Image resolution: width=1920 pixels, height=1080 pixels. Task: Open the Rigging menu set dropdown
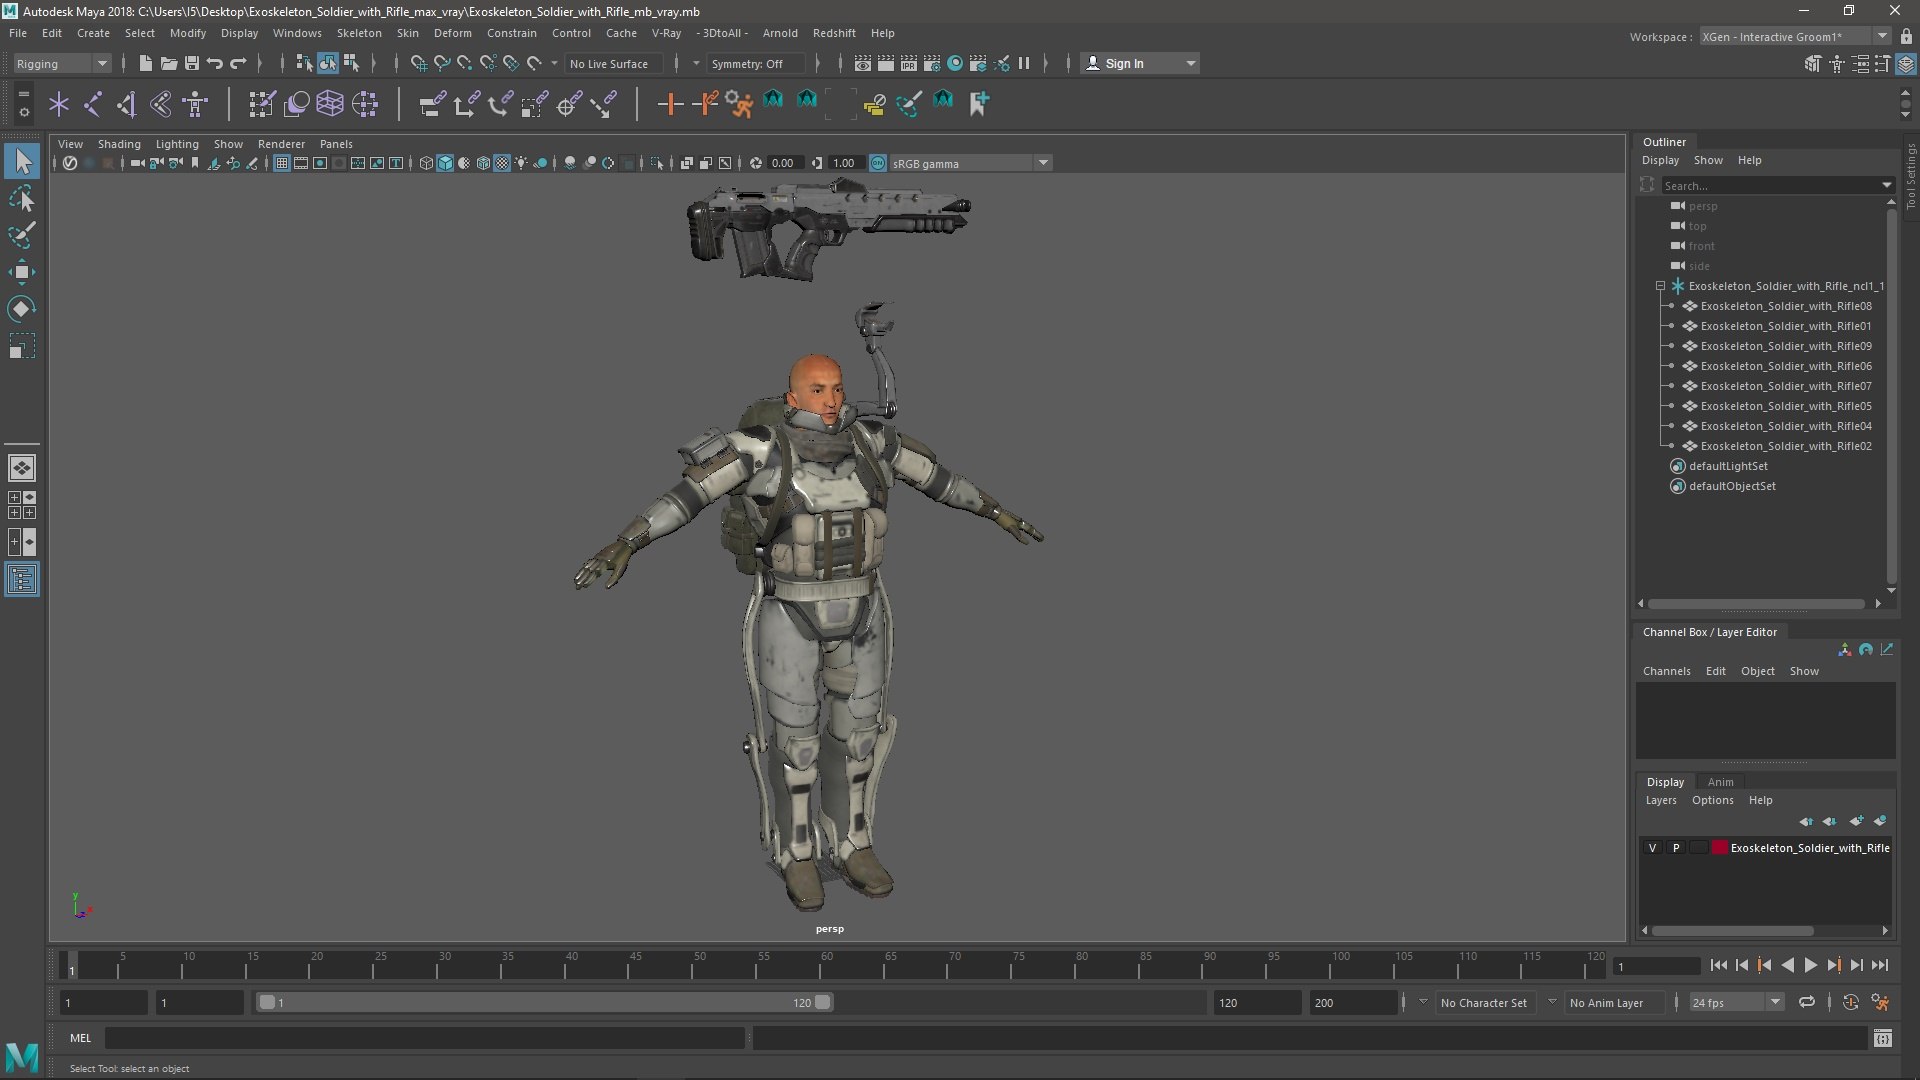pyautogui.click(x=62, y=63)
